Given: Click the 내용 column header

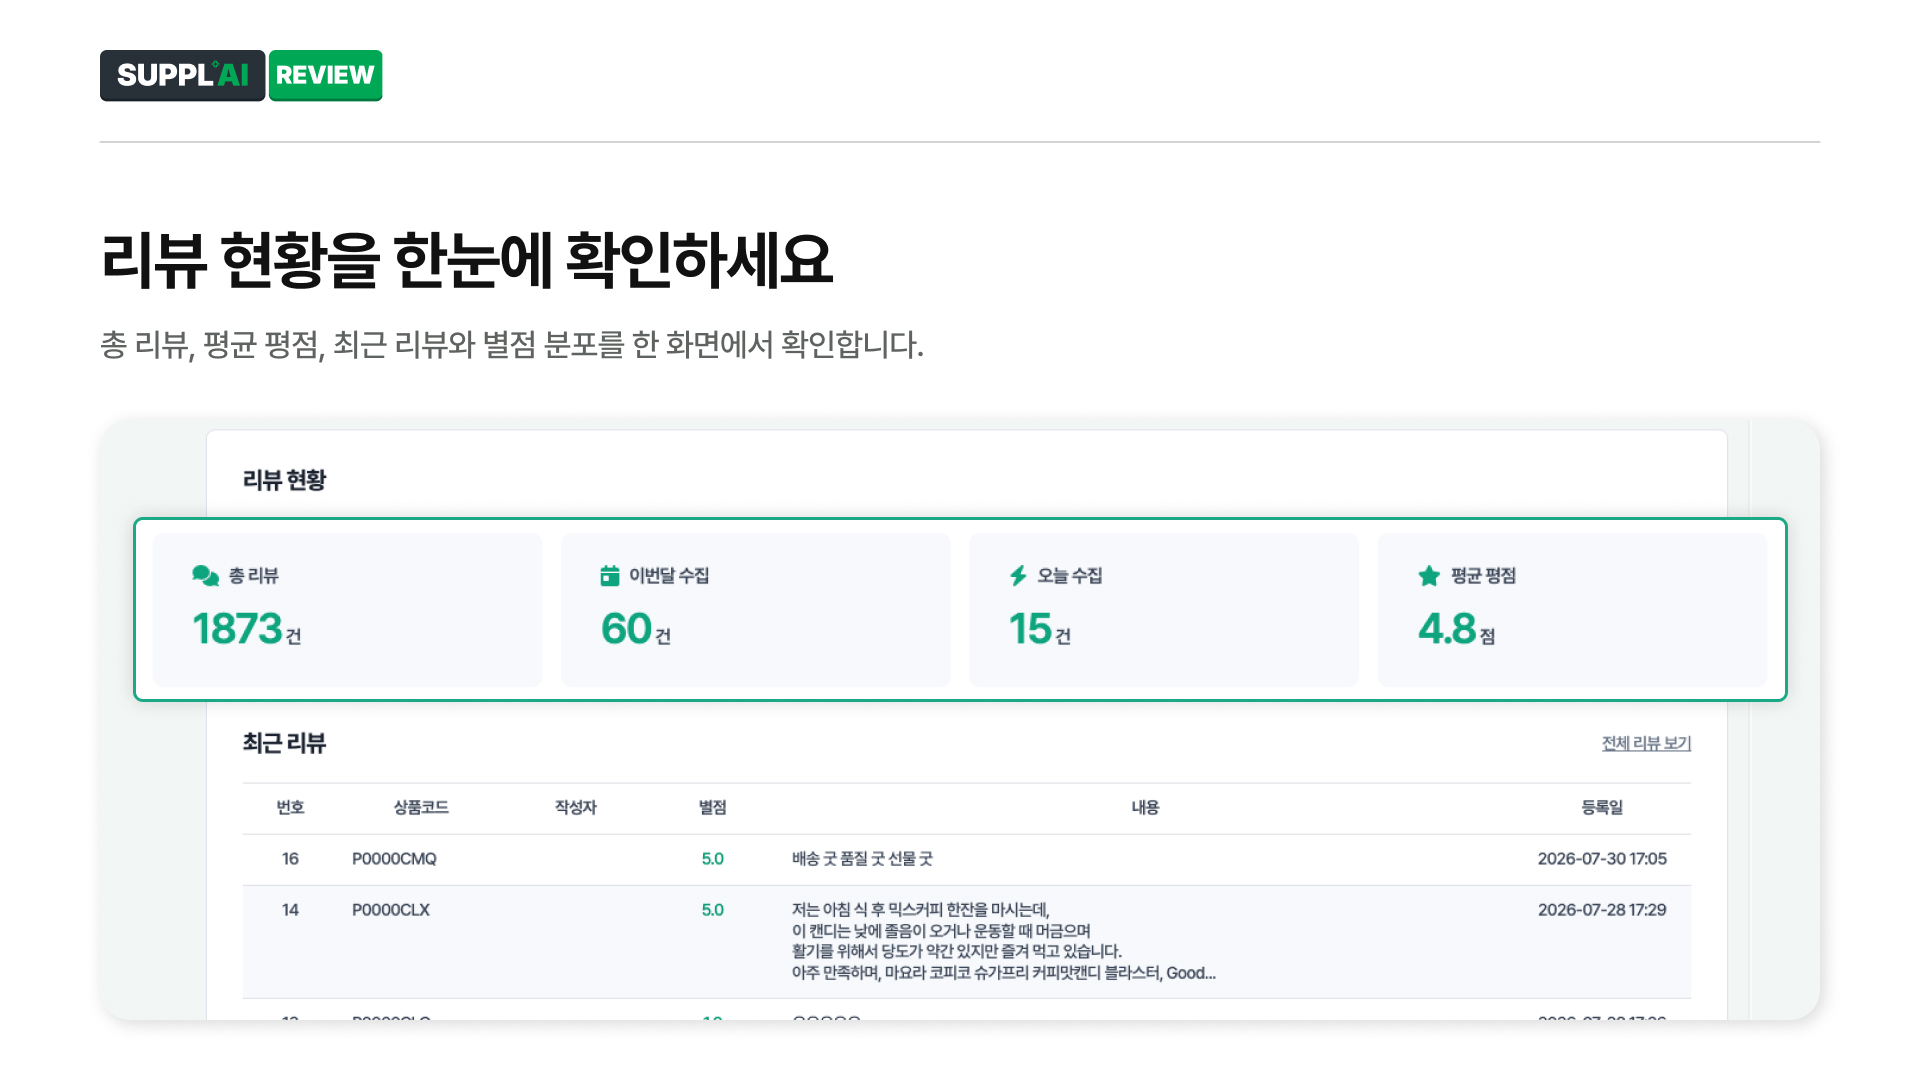Looking at the screenshot, I should 1145,807.
